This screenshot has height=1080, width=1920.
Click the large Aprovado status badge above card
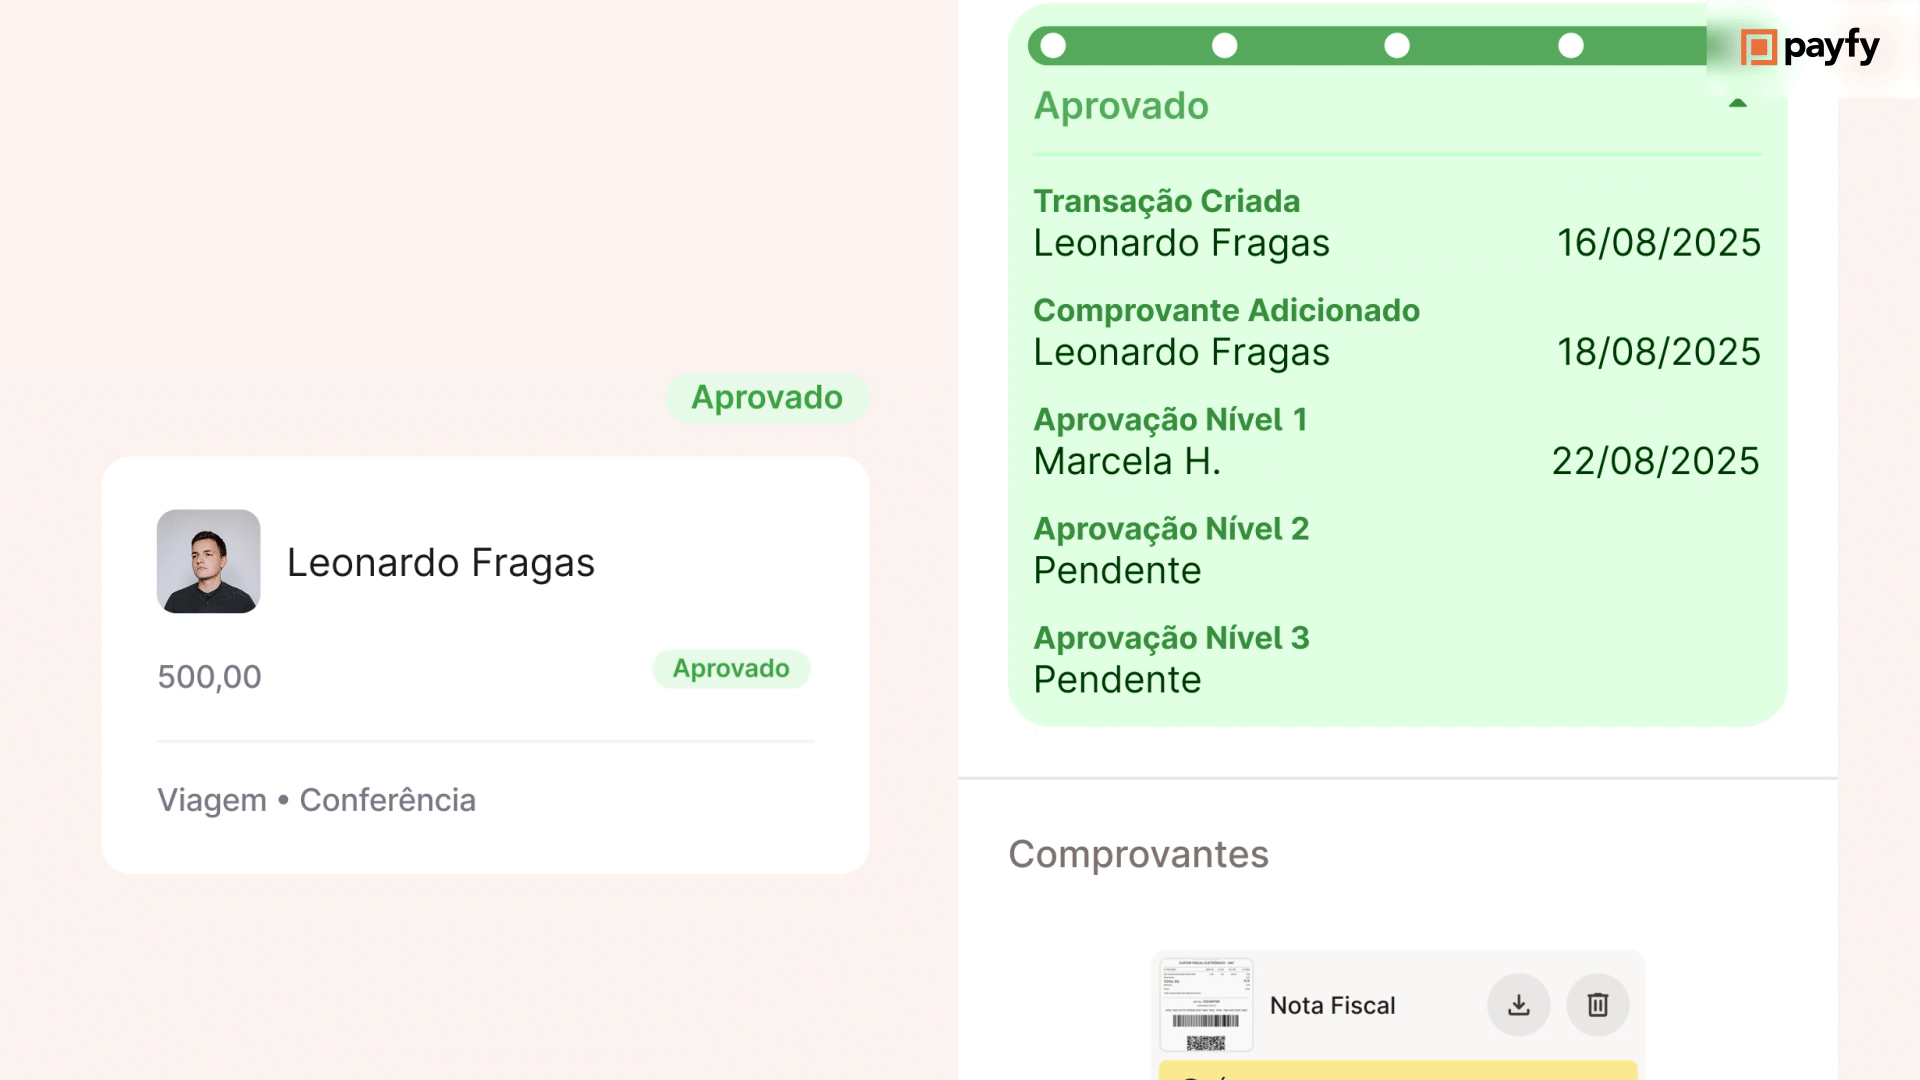pos(767,398)
